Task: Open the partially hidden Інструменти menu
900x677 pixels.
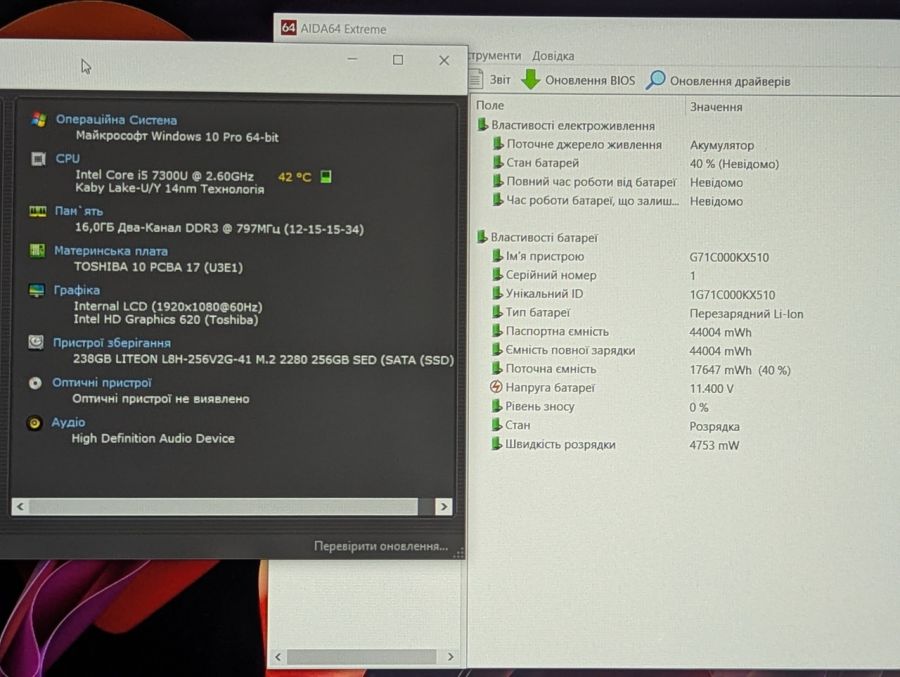Action: click(x=495, y=55)
